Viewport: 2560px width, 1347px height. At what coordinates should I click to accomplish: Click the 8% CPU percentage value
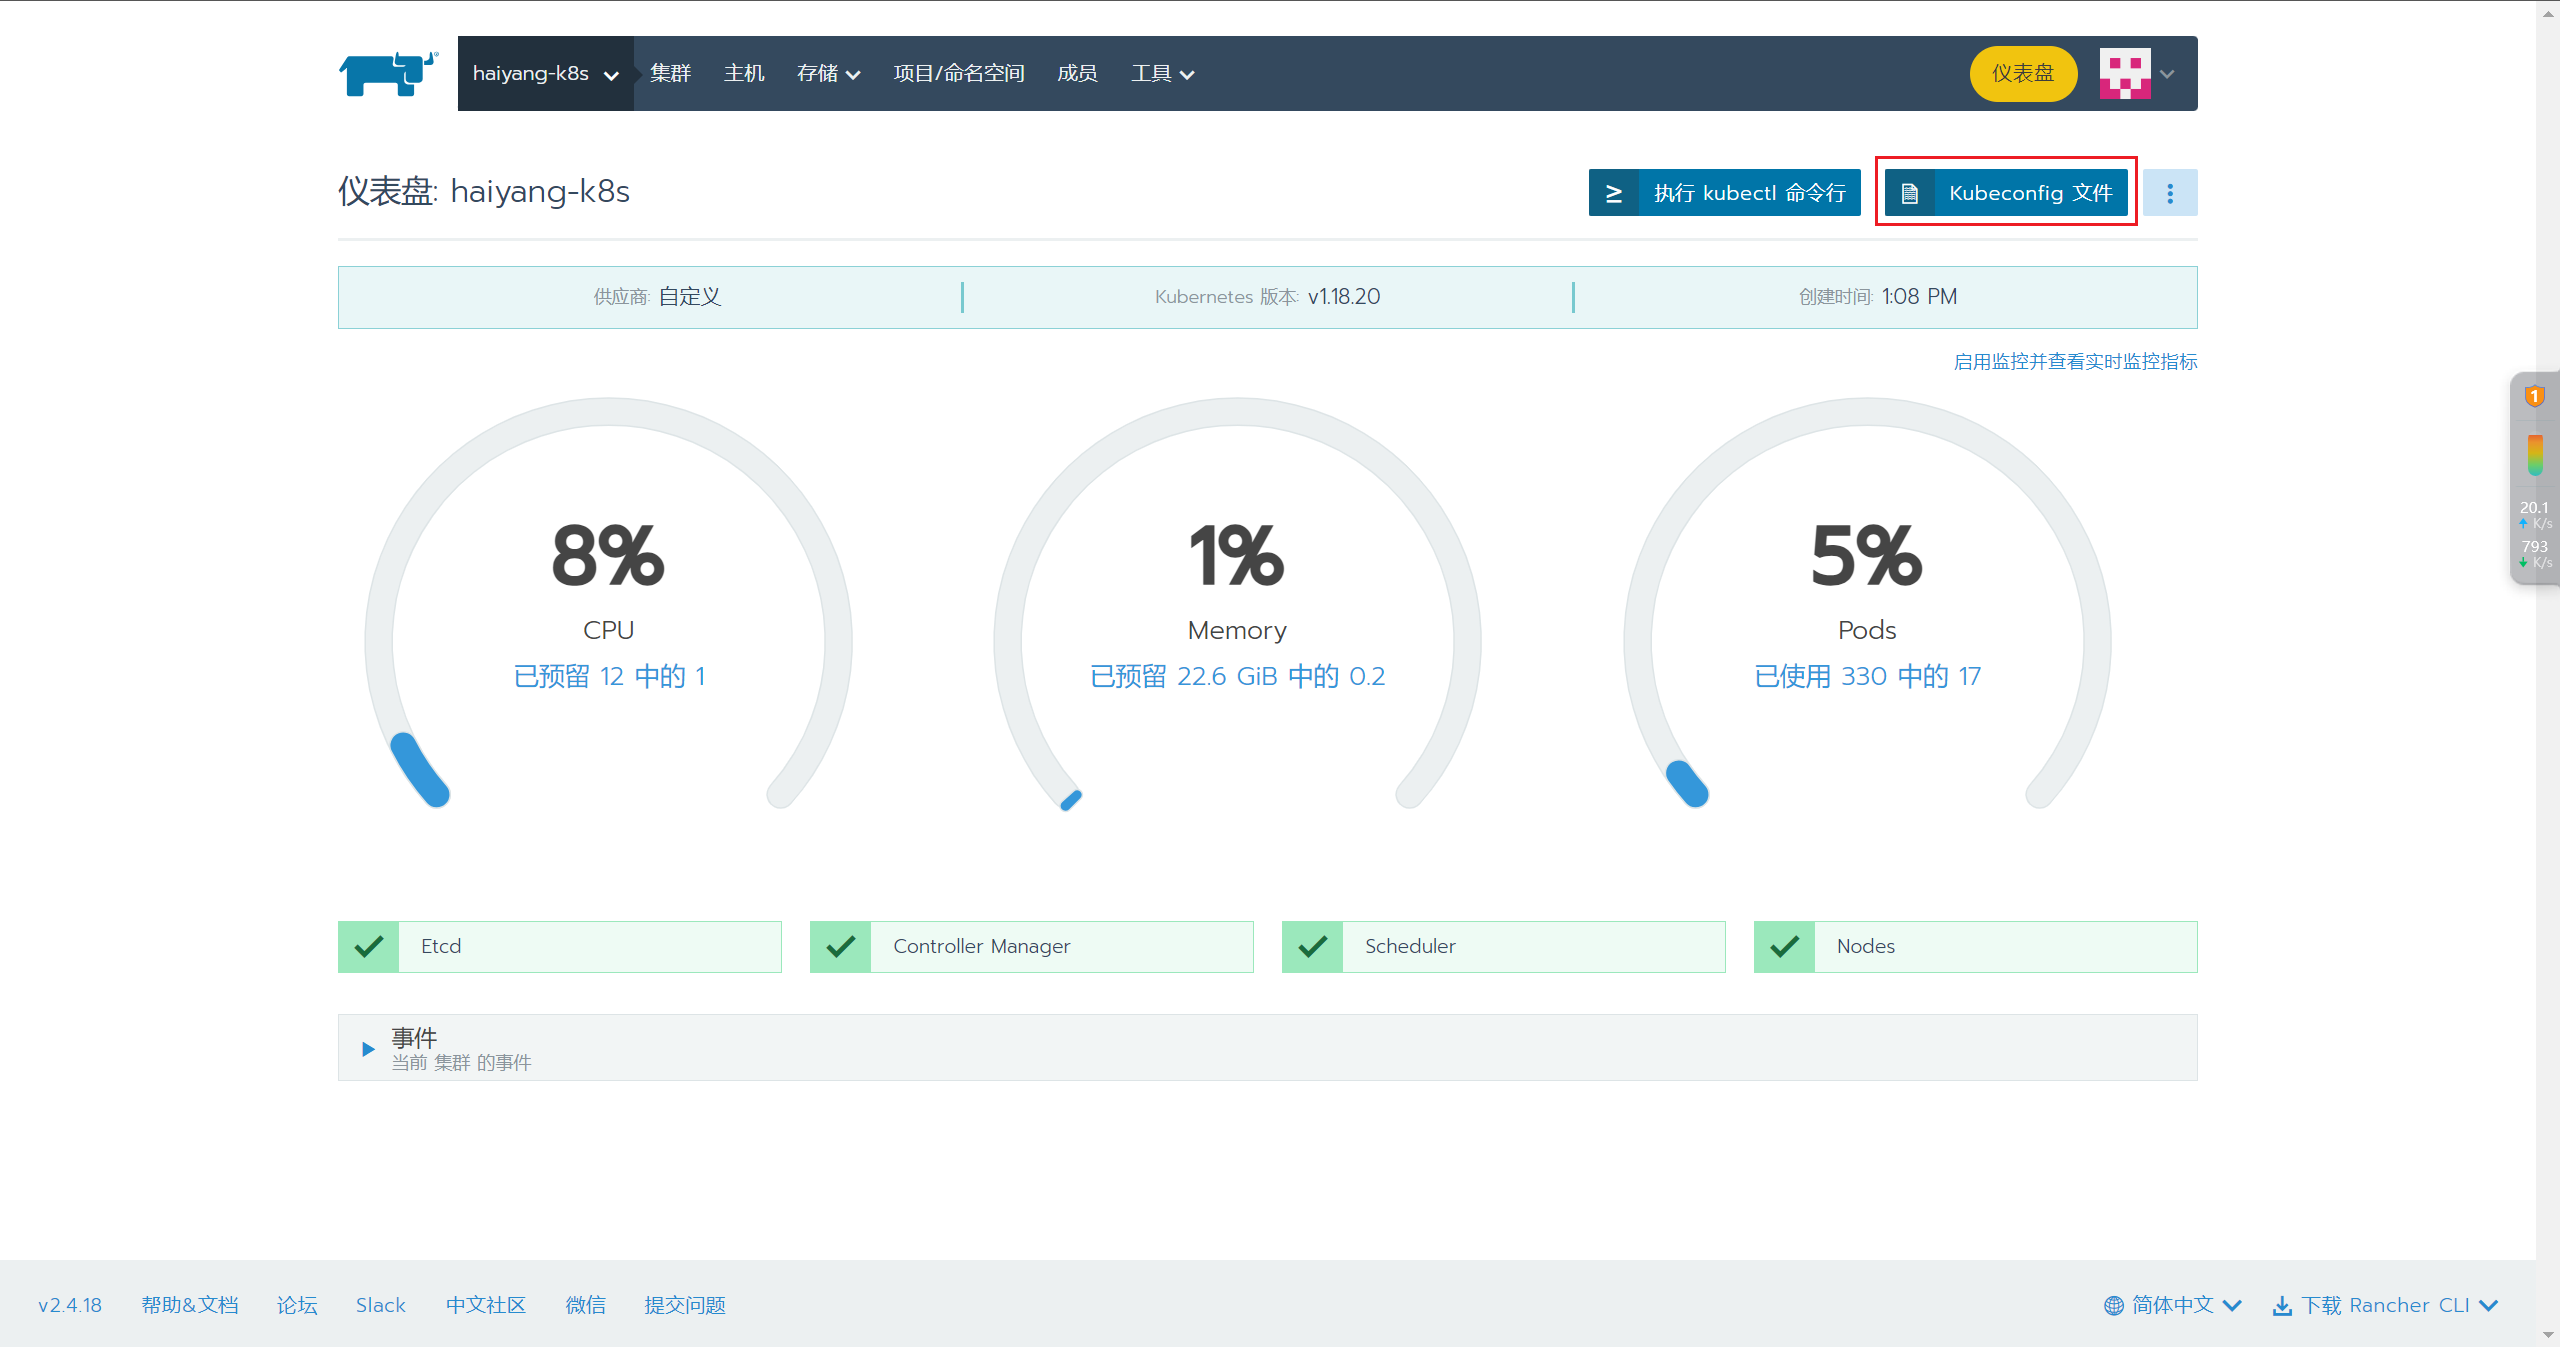tap(608, 556)
